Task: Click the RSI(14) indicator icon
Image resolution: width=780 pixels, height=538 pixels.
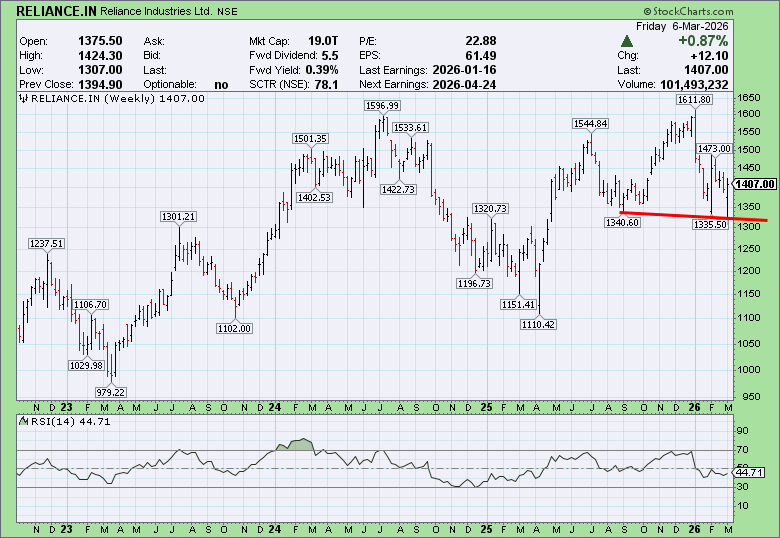Action: (24, 421)
